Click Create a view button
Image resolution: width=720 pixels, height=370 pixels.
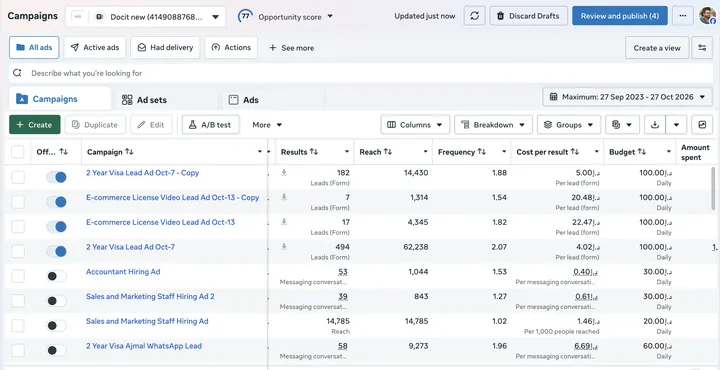[x=657, y=48]
